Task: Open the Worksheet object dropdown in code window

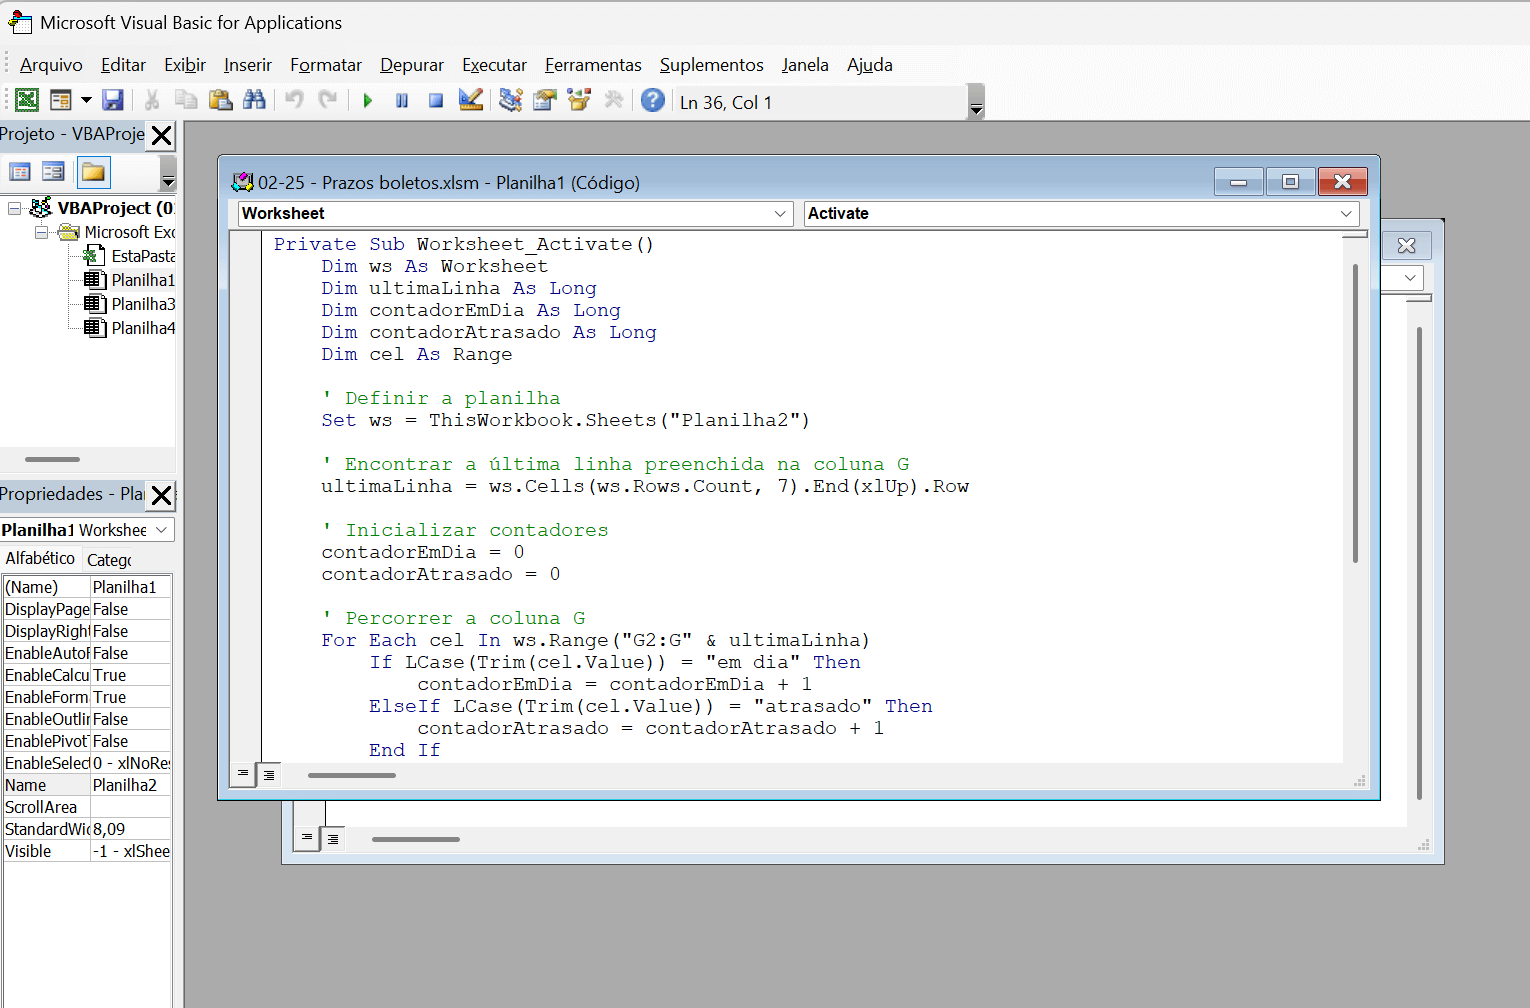Action: pos(780,213)
